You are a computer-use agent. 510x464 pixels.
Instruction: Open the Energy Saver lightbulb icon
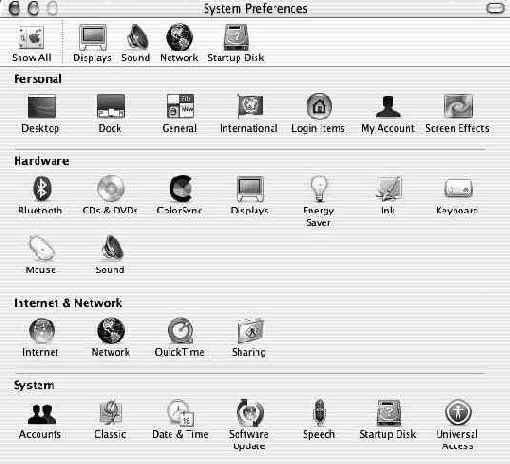(x=319, y=188)
